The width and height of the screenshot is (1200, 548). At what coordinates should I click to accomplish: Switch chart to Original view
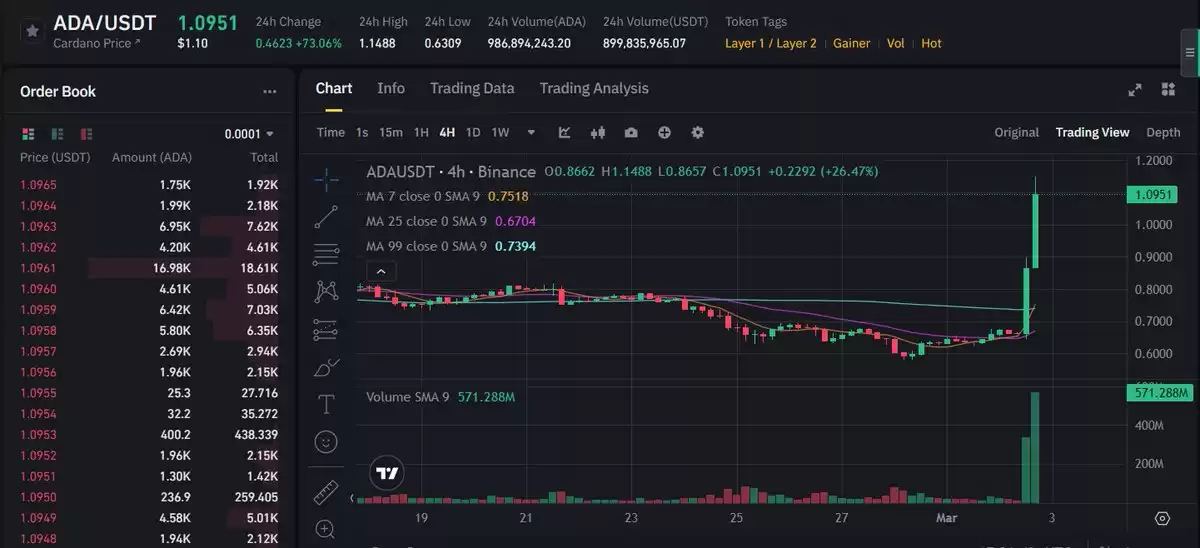coord(1017,132)
